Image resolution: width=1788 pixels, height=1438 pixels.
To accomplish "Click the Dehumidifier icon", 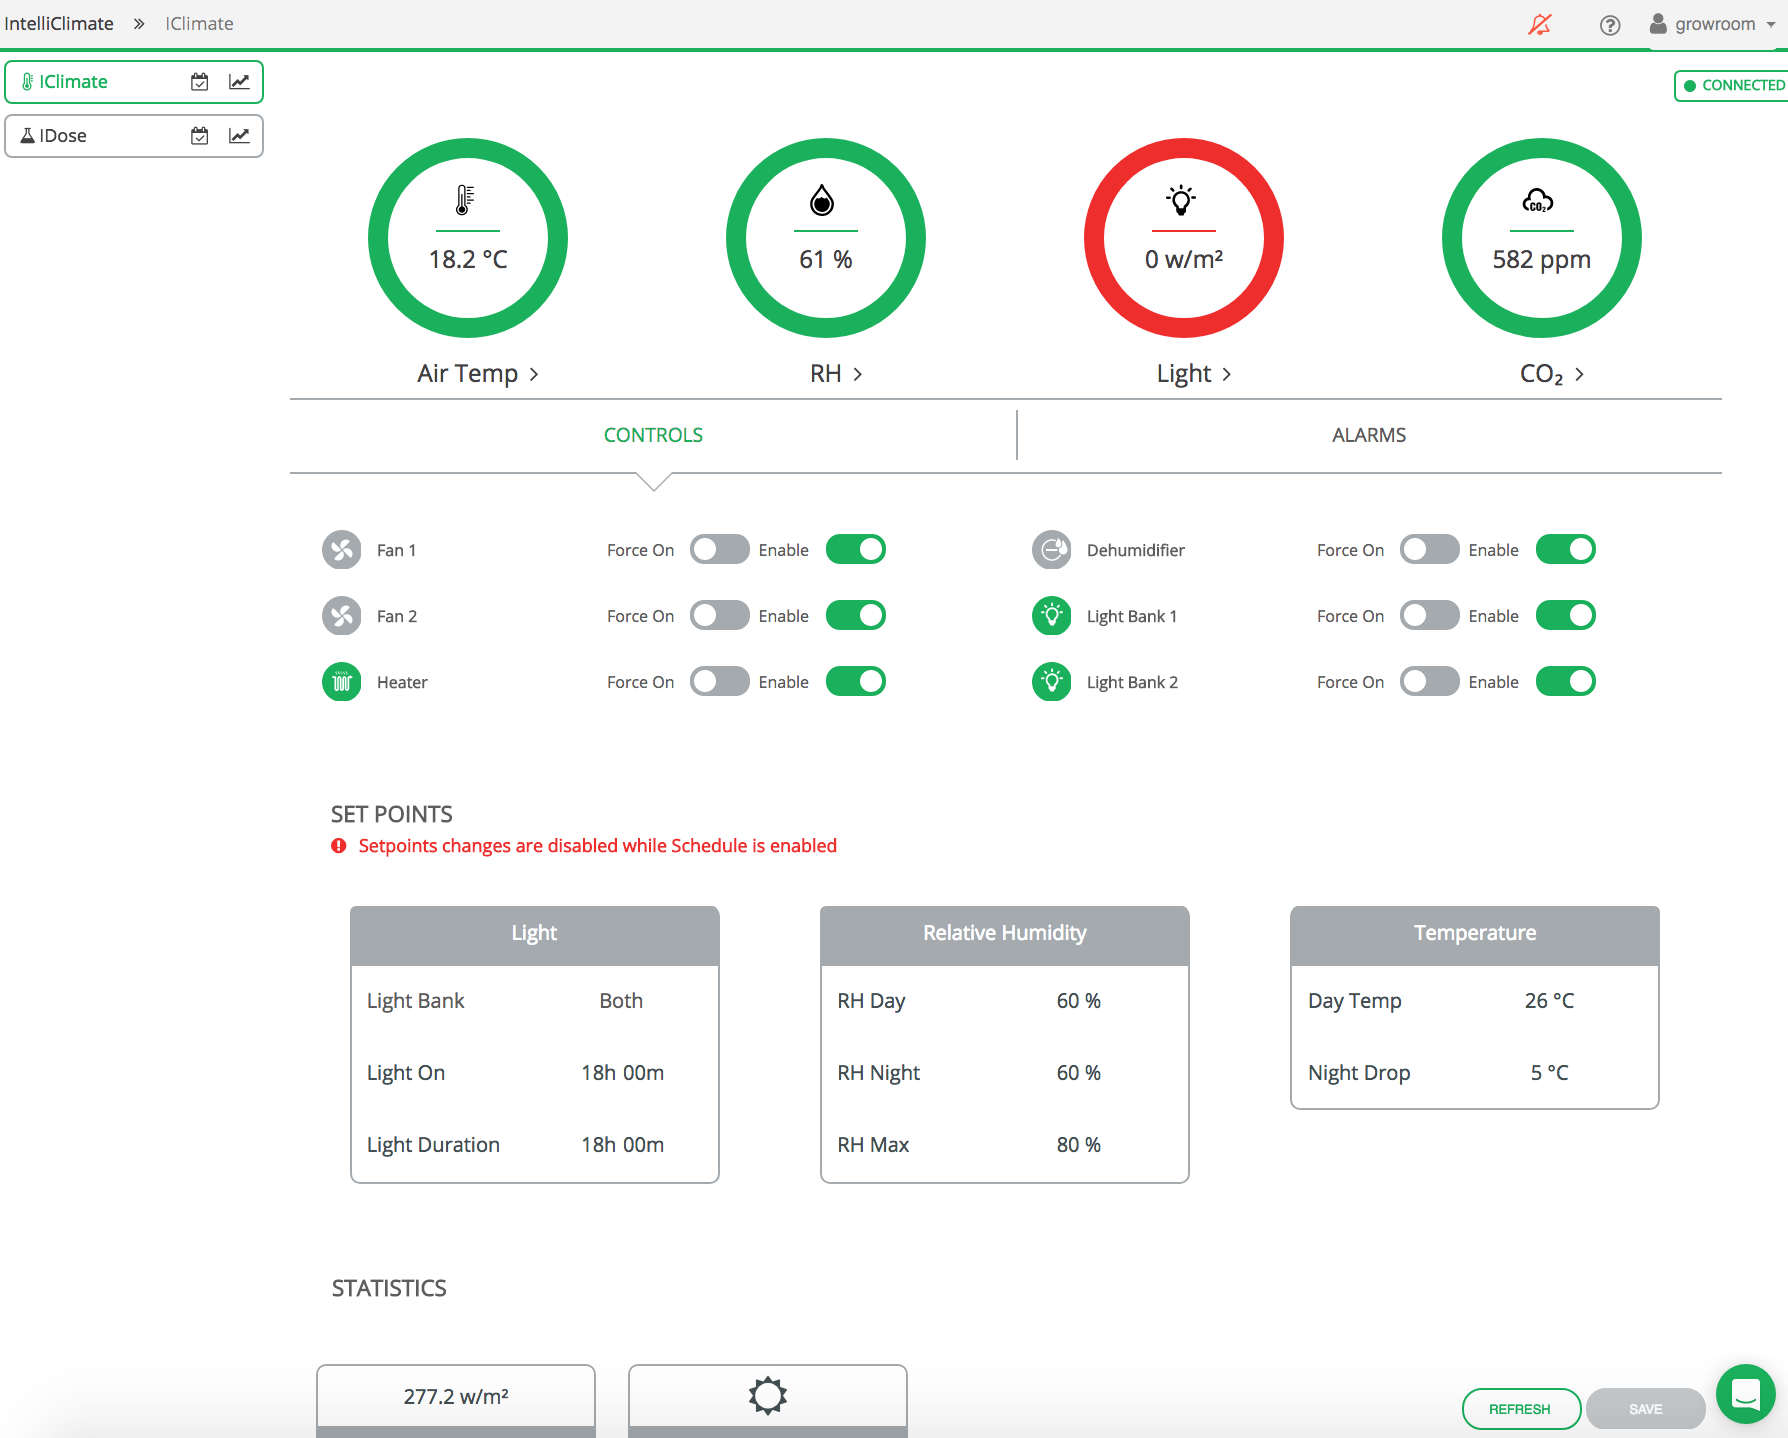I will 1051,549.
